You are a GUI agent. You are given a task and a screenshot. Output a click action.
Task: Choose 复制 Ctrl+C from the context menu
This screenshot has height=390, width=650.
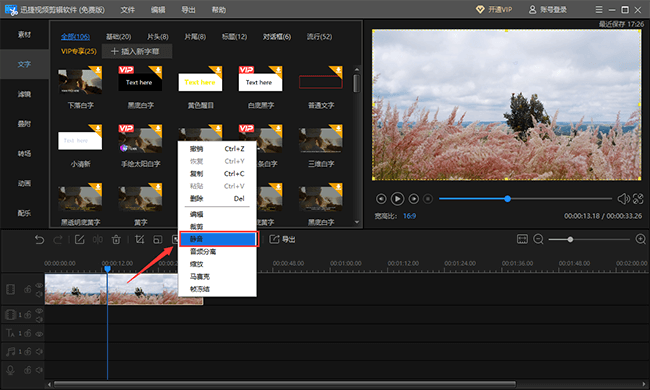coord(217,174)
